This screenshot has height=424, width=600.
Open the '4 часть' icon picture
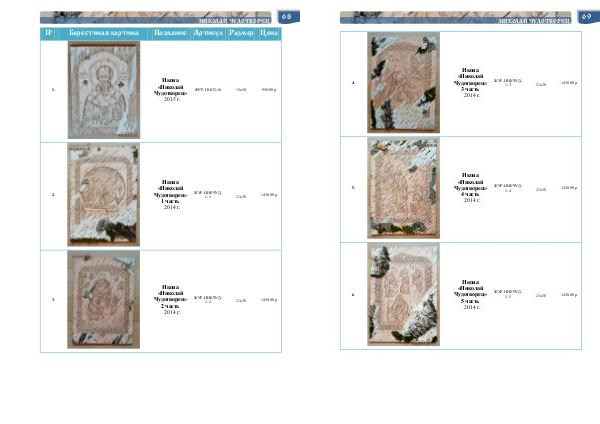402,187
